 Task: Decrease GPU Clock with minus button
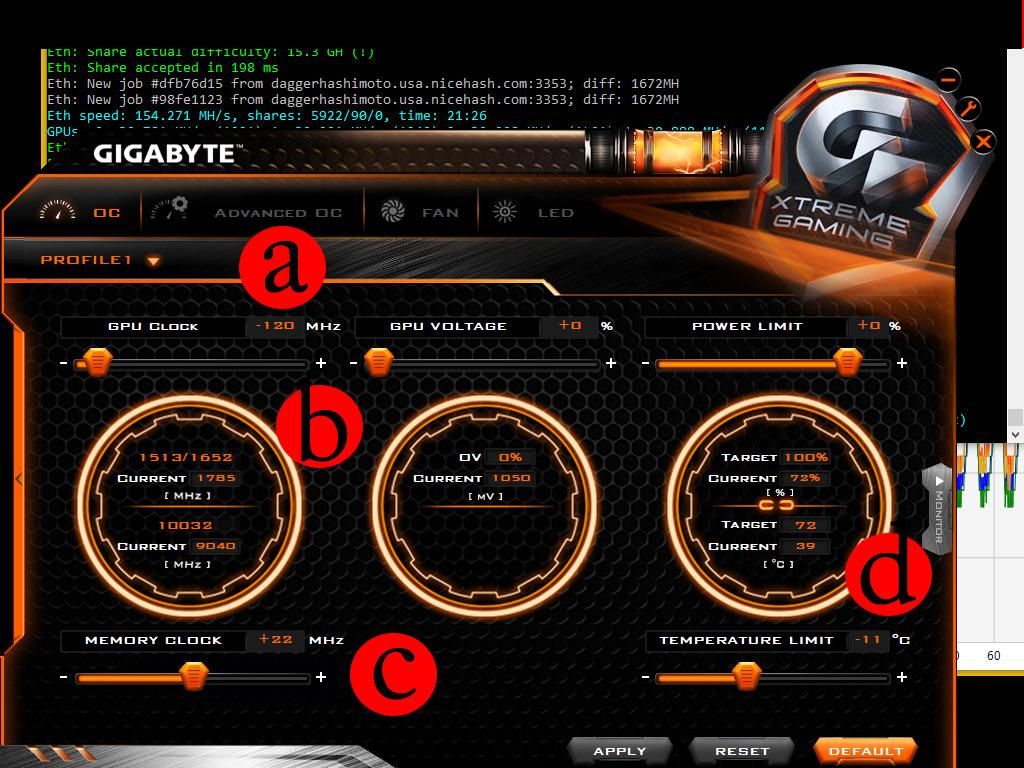click(x=63, y=363)
